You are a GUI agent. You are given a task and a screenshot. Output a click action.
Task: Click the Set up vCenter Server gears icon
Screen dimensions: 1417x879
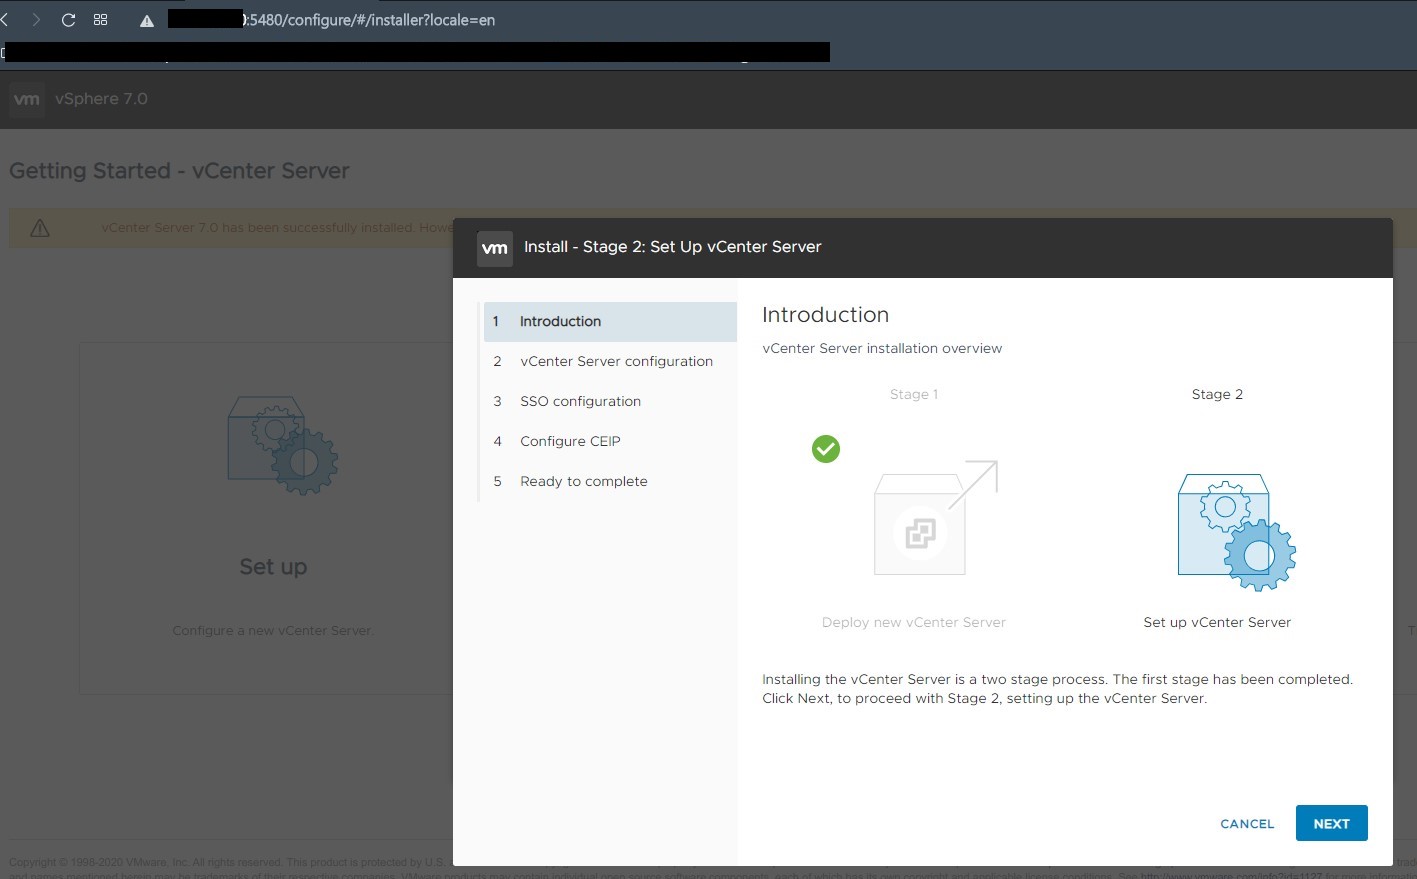pyautogui.click(x=1237, y=532)
